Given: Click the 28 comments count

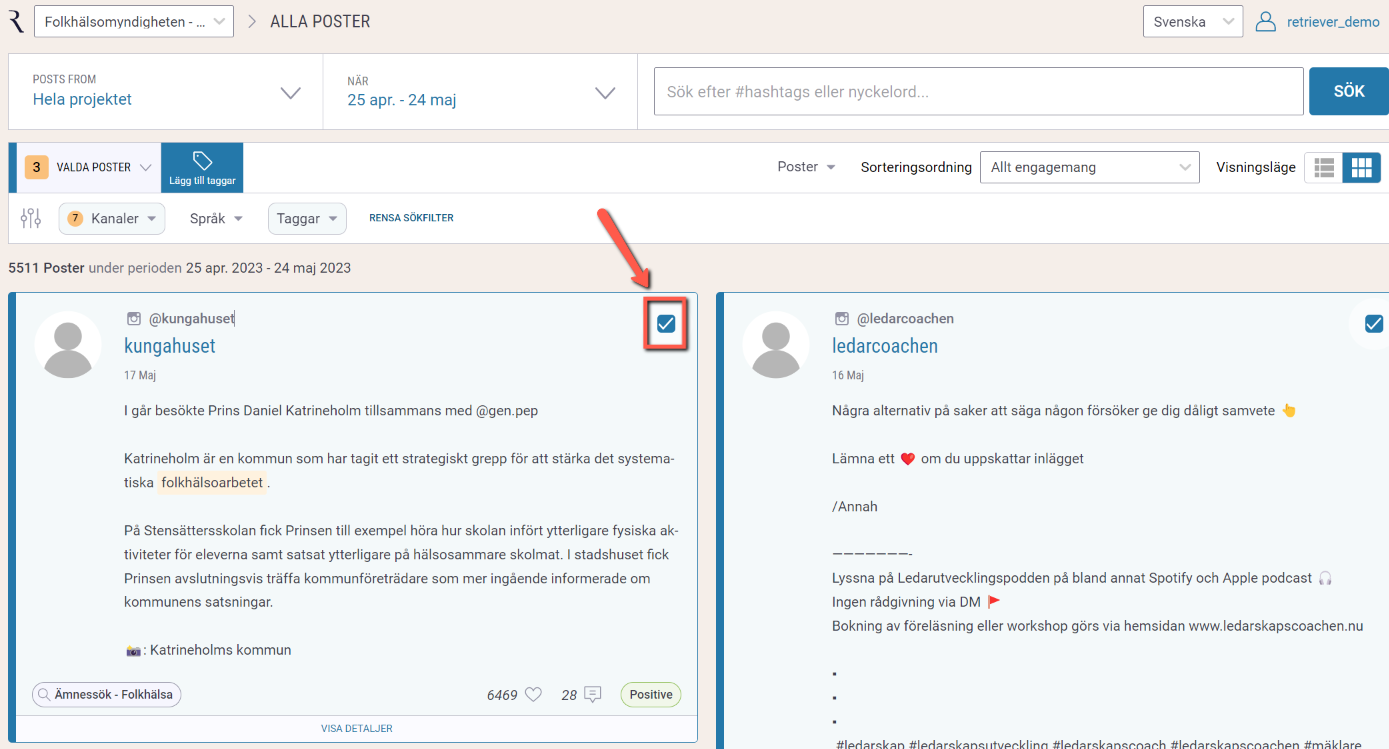Looking at the screenshot, I should pyautogui.click(x=569, y=694).
